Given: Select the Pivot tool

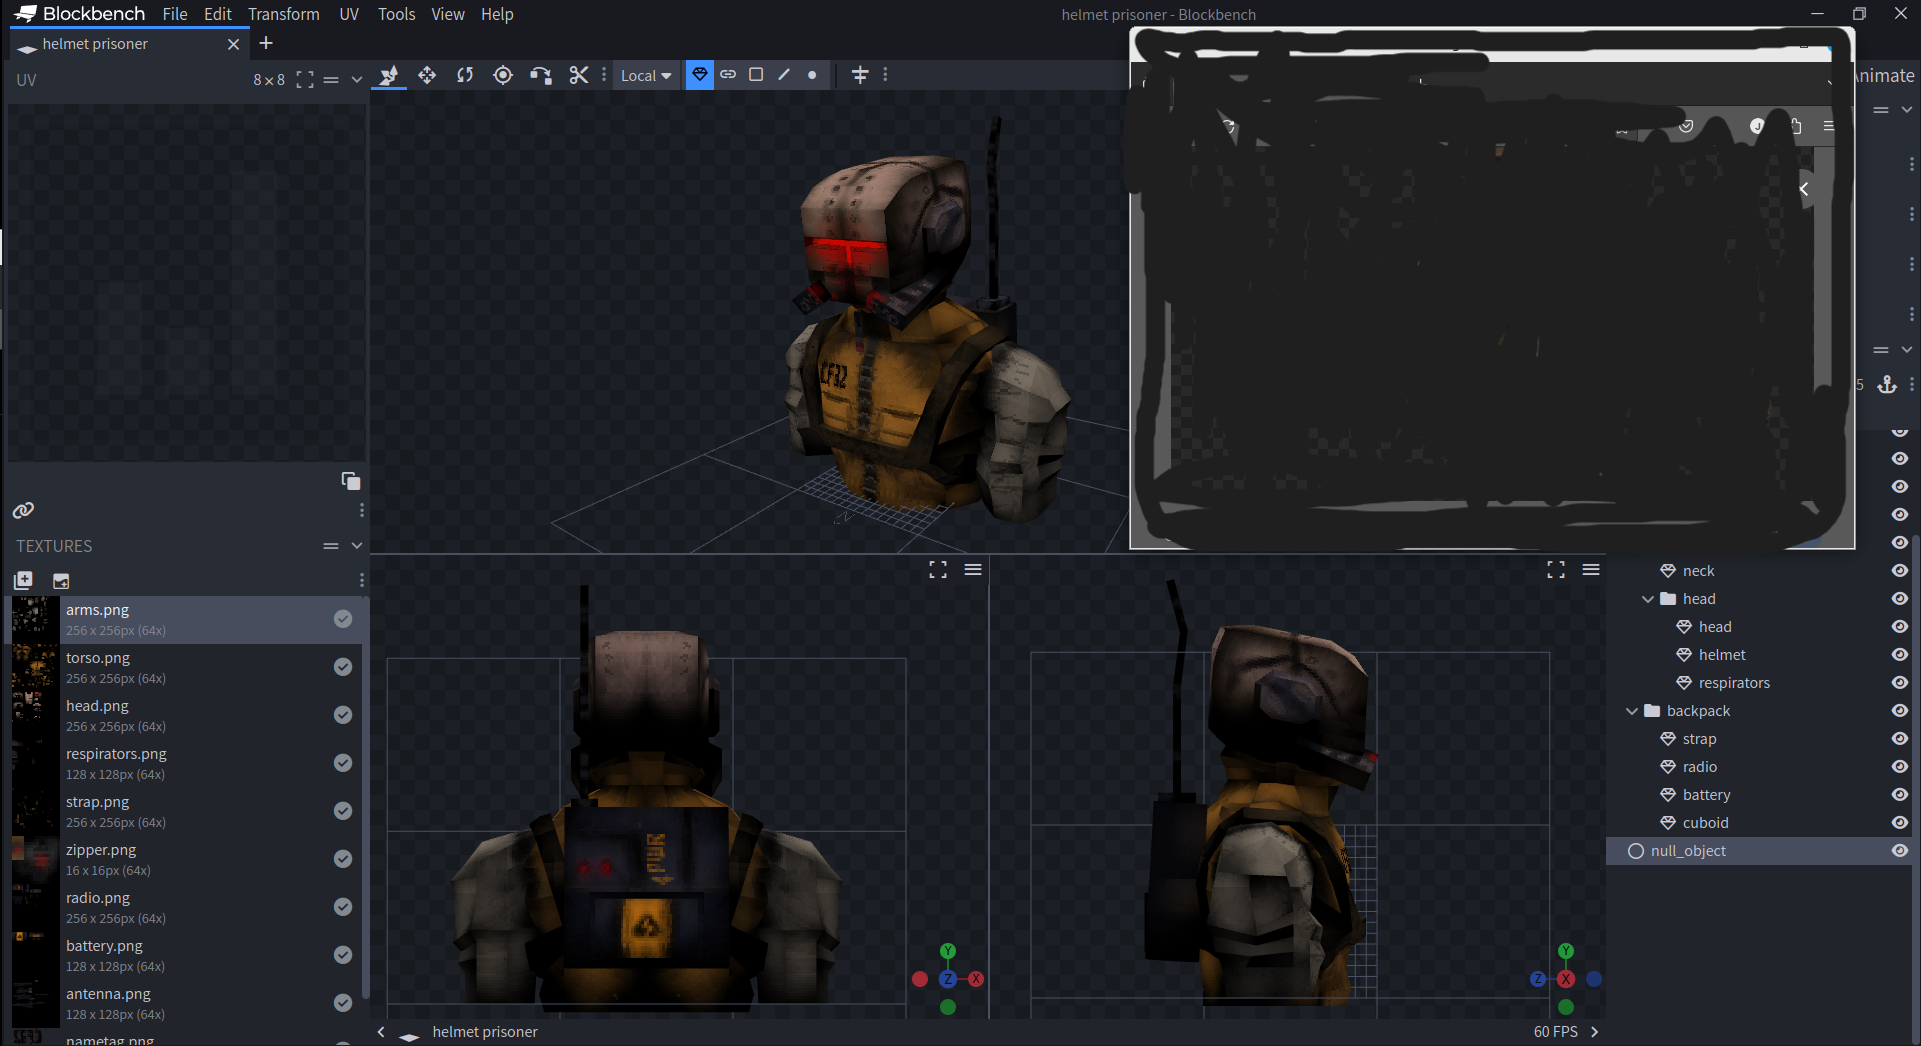Looking at the screenshot, I should (x=503, y=75).
